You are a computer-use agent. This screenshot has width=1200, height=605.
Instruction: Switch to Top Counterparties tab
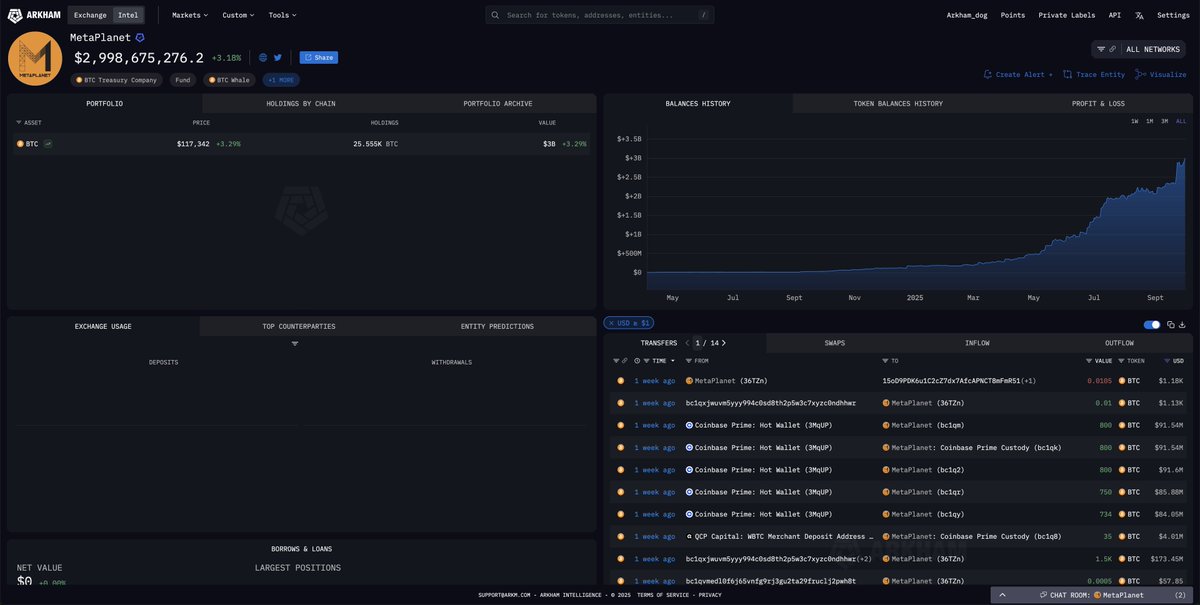point(299,326)
